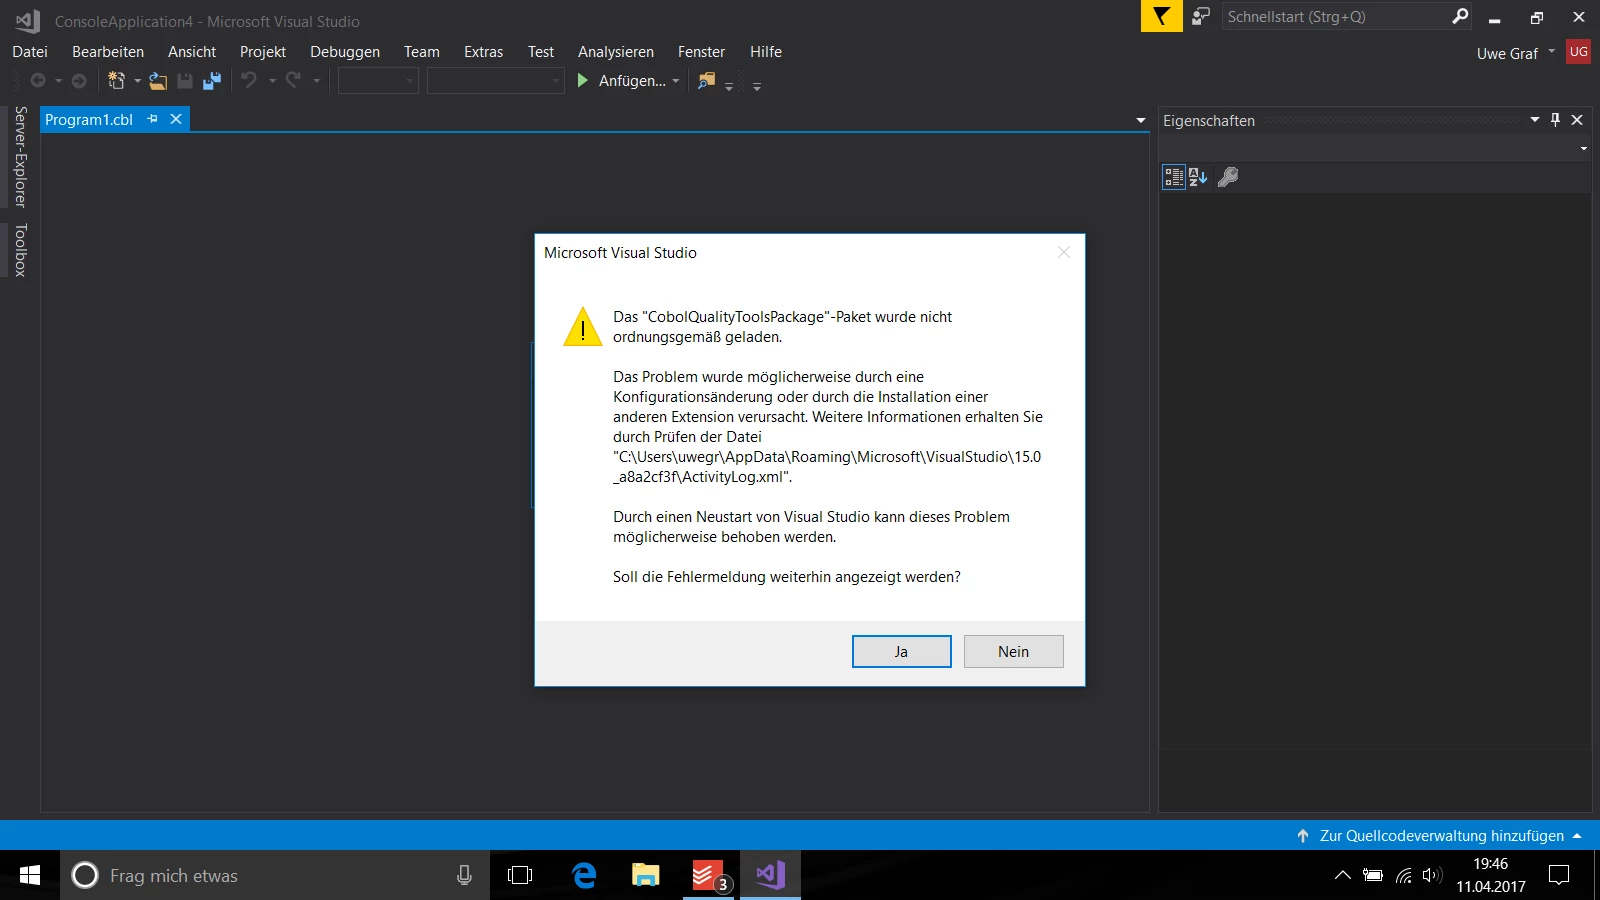This screenshot has height=900, width=1600.
Task: Open the active documents list dropdown arrow
Action: (x=1141, y=121)
